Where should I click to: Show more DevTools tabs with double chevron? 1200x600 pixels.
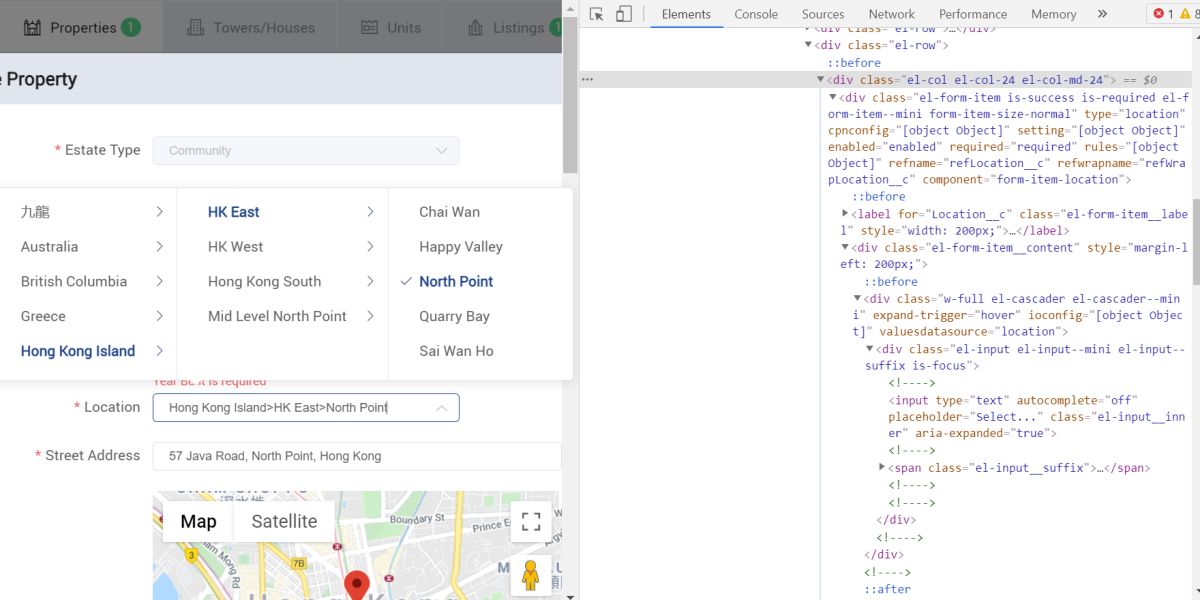click(1102, 14)
